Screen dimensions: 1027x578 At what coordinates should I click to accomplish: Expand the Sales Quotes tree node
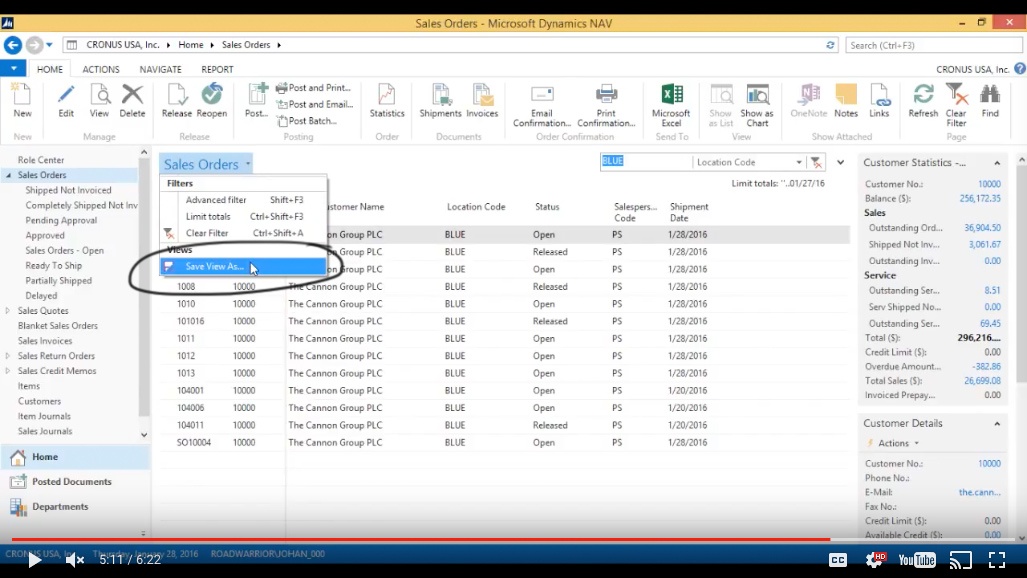point(8,311)
